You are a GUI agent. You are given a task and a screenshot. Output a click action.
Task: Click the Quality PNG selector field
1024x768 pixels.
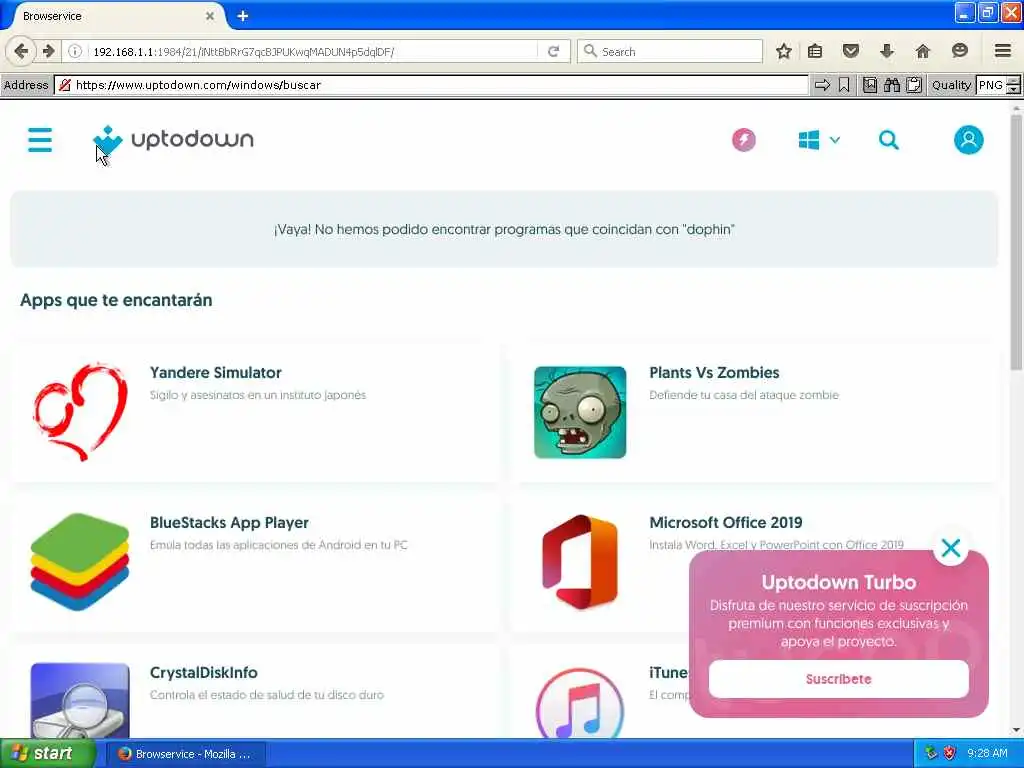(991, 85)
